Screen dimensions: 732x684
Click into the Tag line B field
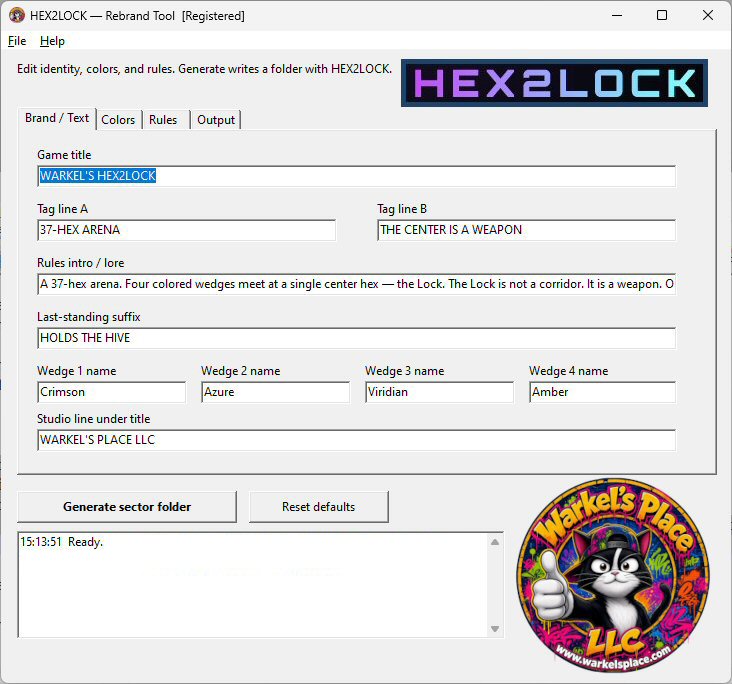(526, 230)
